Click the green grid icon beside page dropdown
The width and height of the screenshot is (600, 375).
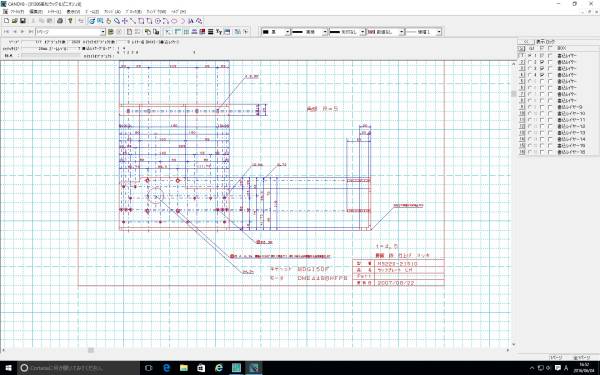[x=111, y=32]
